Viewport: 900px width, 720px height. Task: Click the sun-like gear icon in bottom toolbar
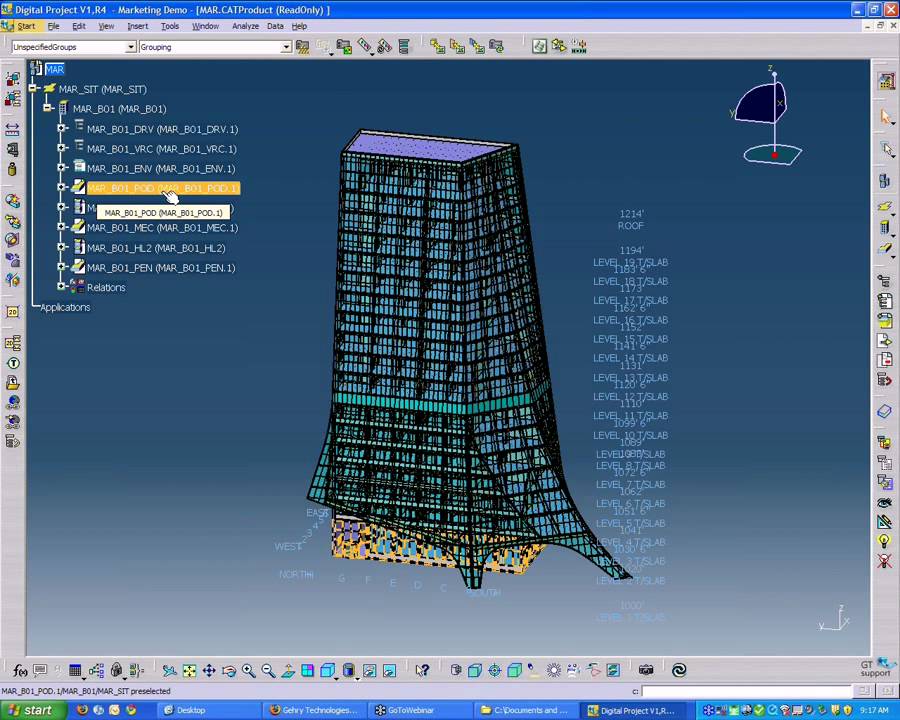click(553, 670)
